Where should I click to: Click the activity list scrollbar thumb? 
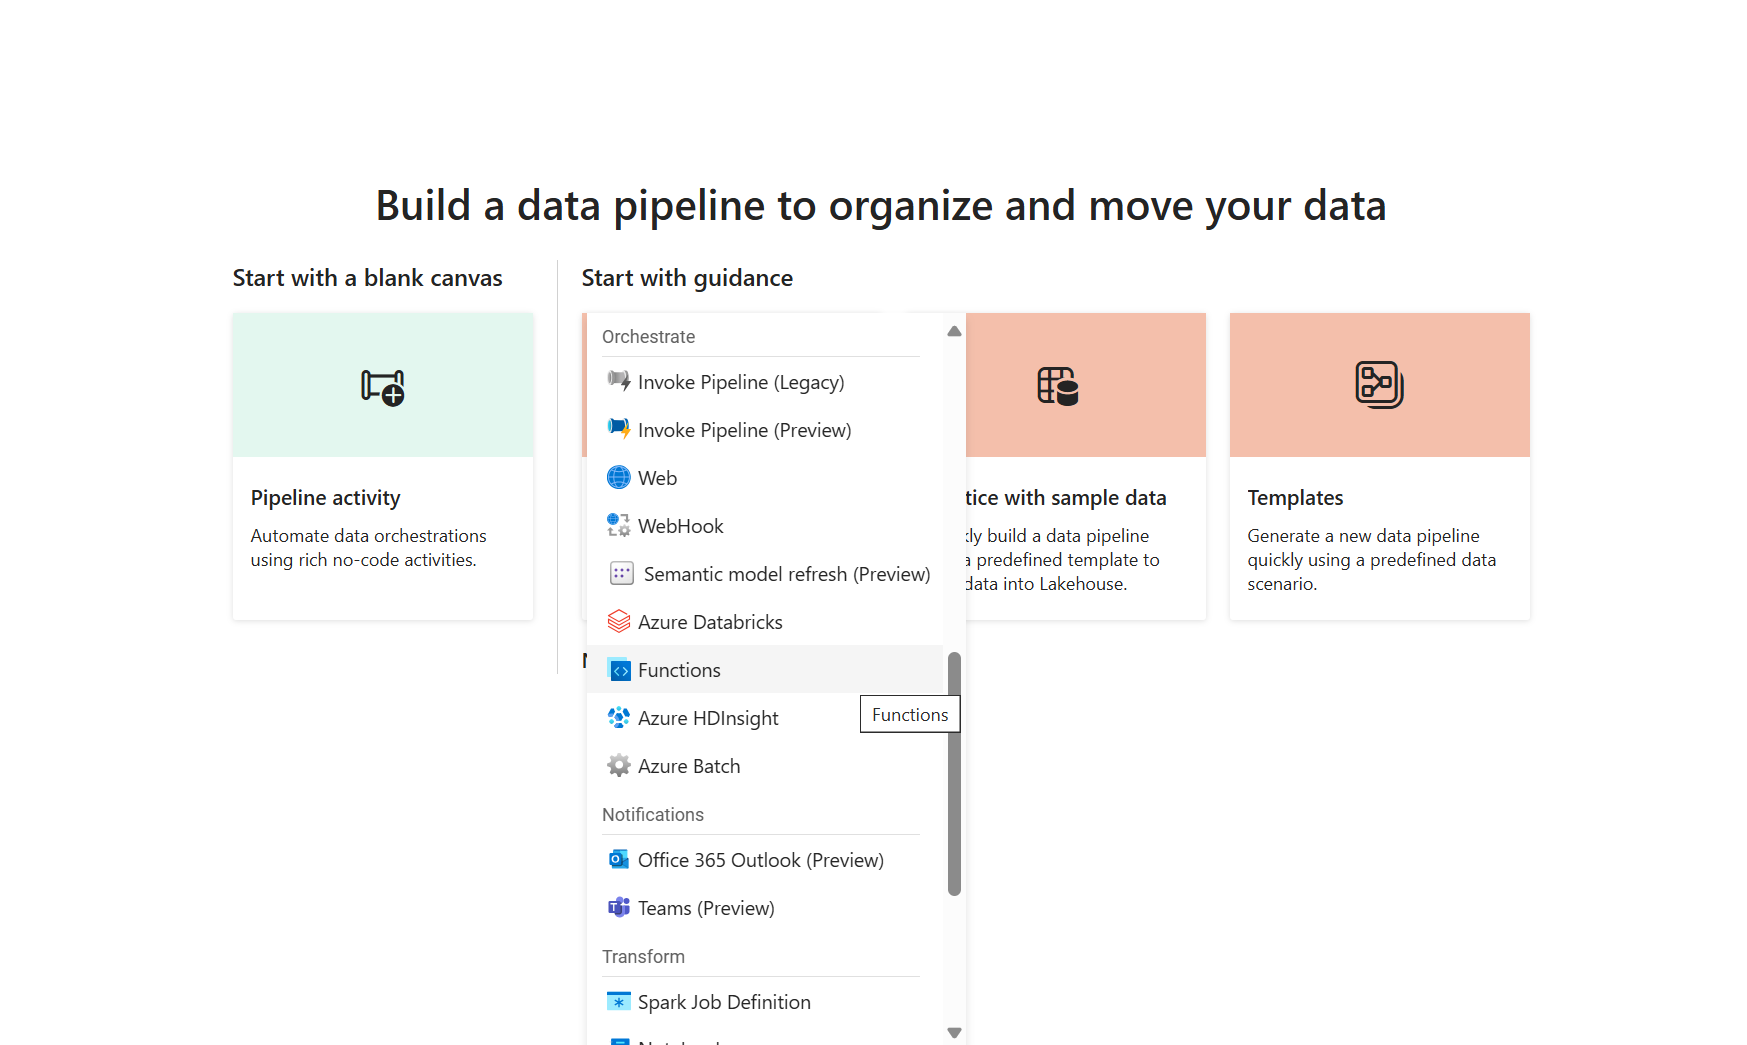tap(954, 773)
